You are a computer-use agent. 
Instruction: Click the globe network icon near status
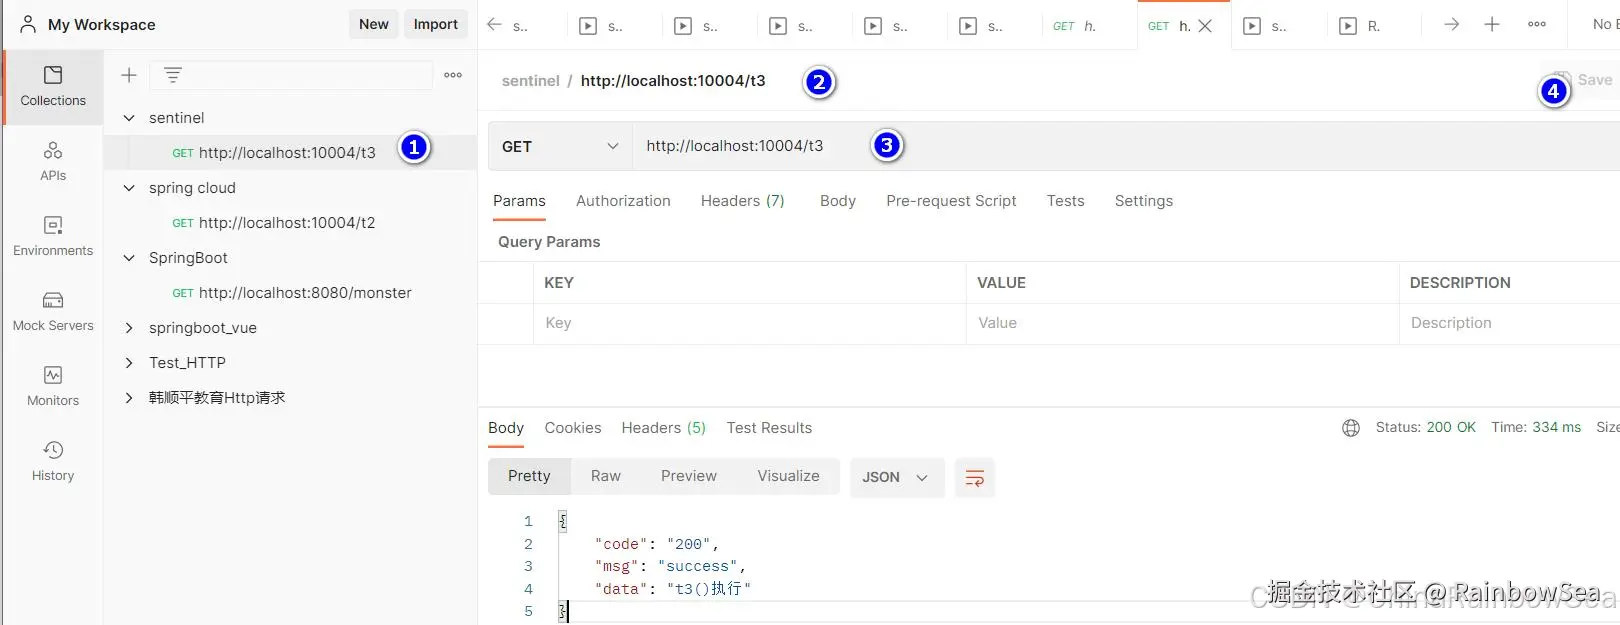click(x=1351, y=428)
